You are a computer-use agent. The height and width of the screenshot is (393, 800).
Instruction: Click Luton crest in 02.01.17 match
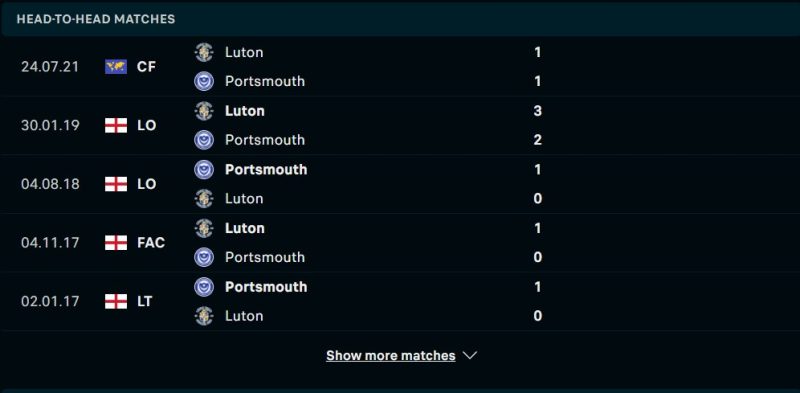coord(204,316)
